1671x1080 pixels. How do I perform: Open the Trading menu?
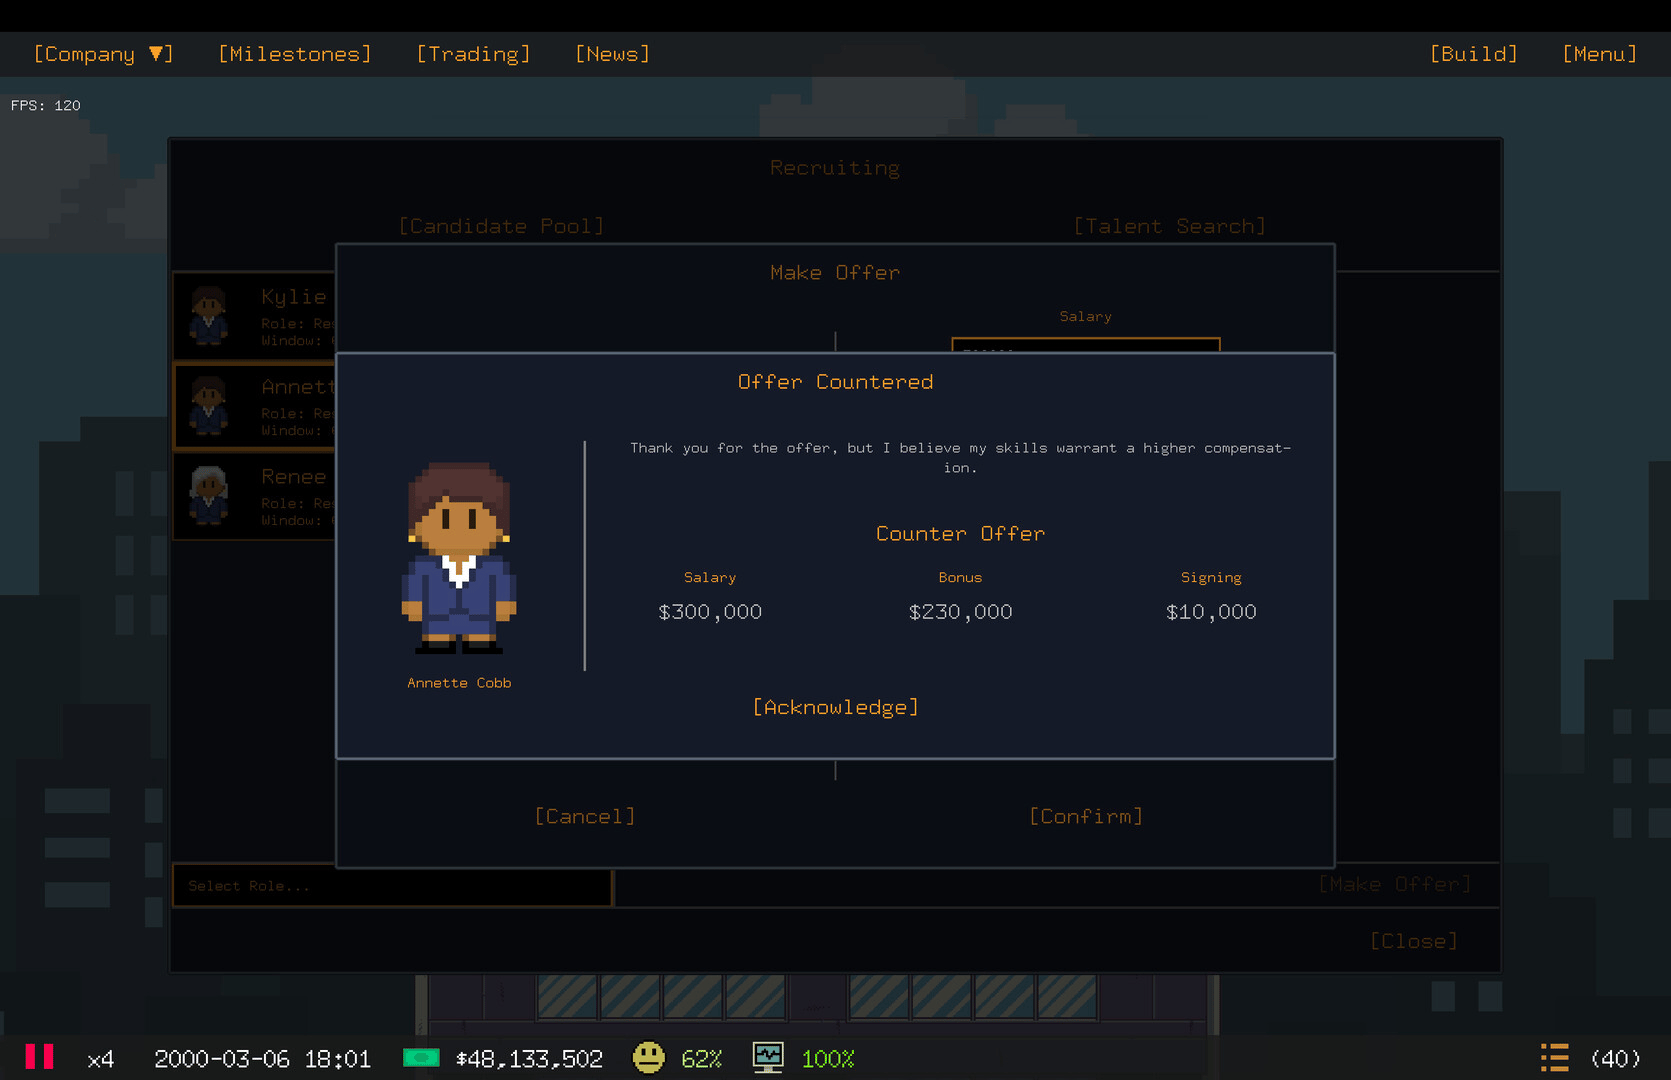coord(473,54)
